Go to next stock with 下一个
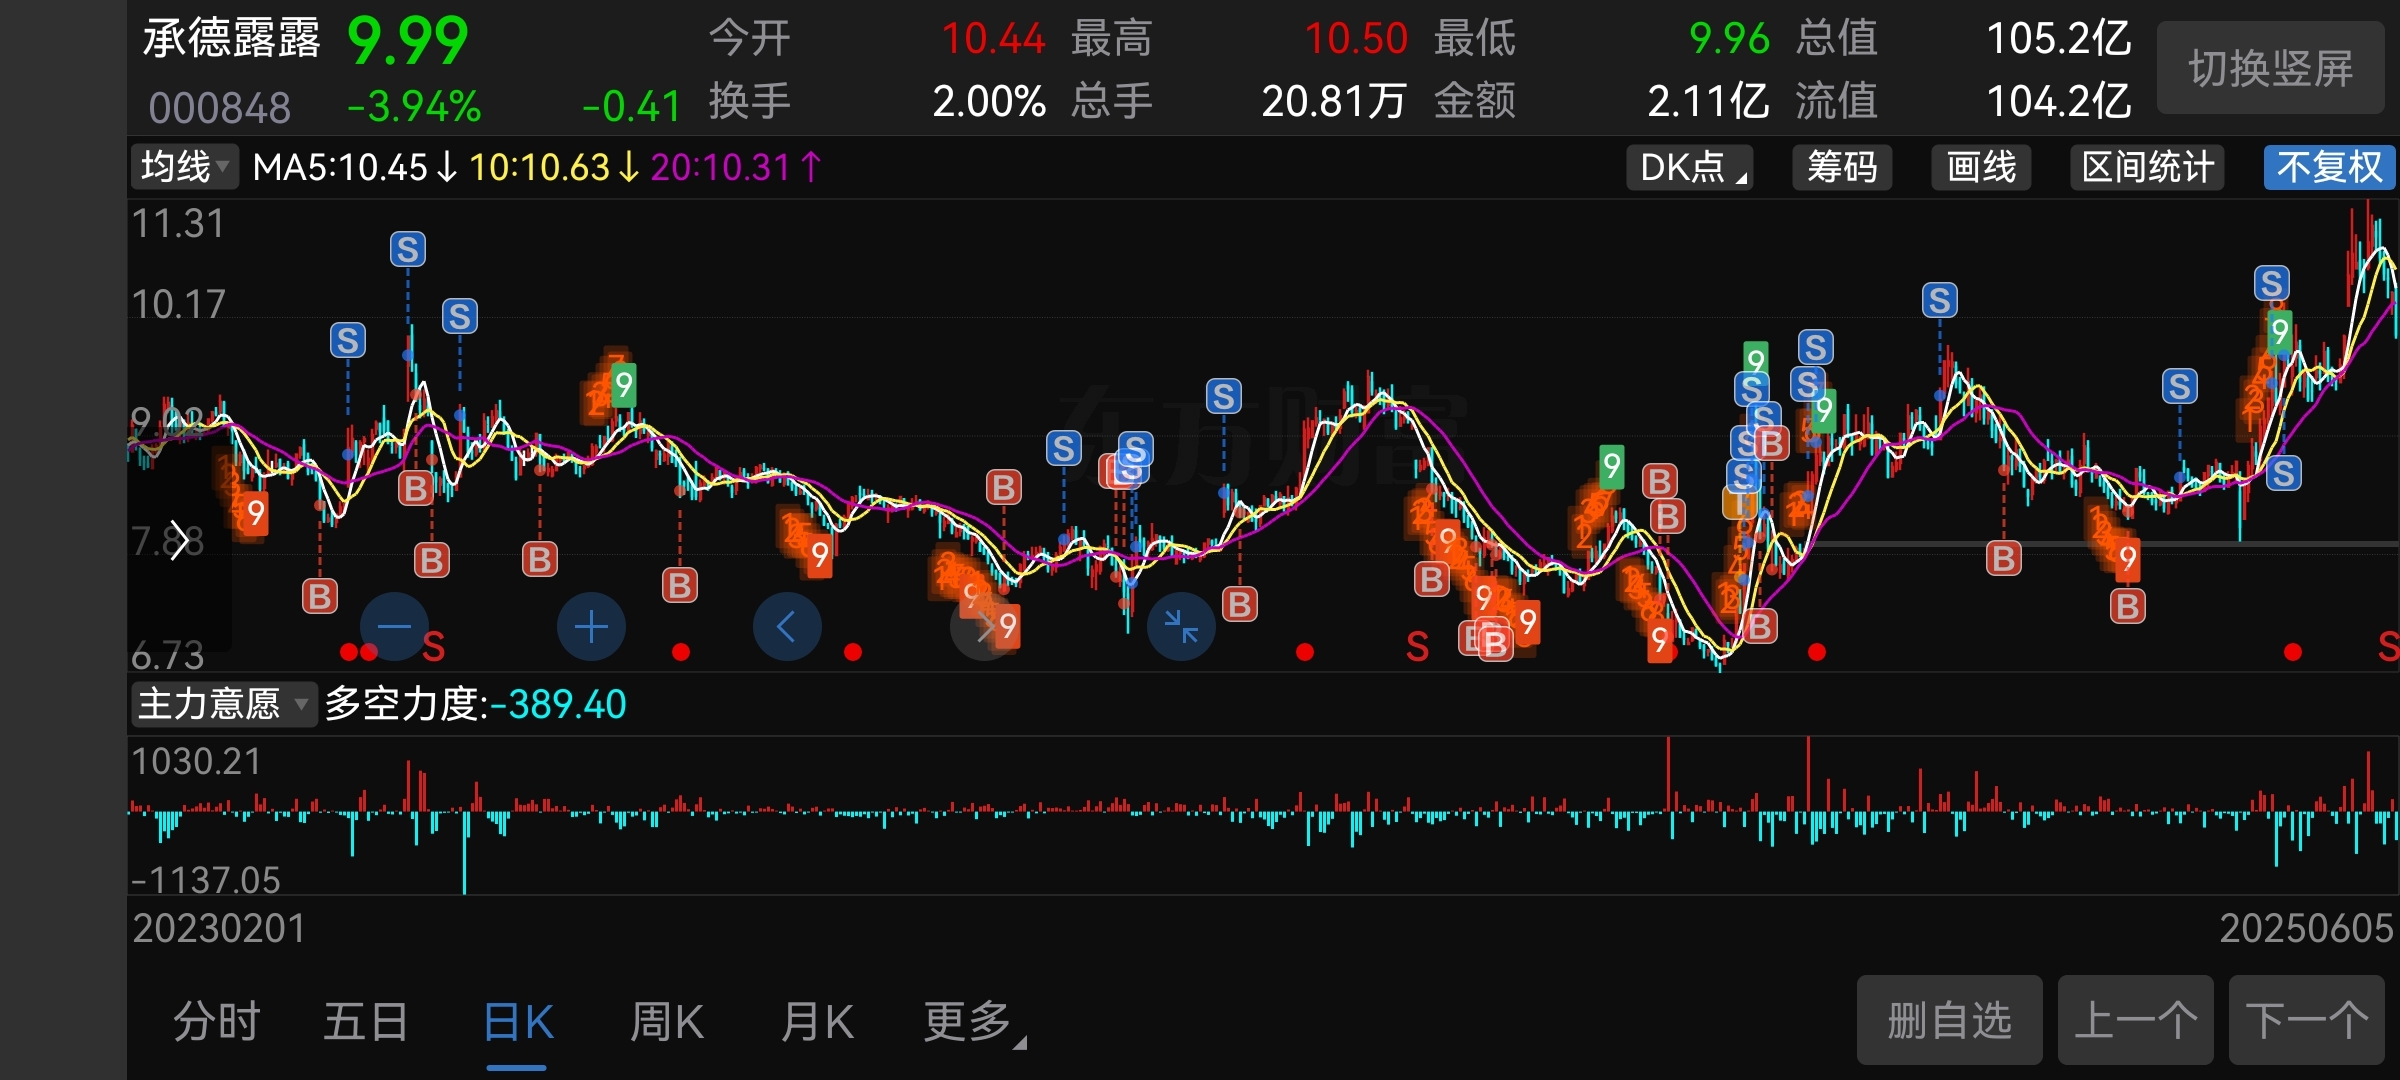This screenshot has width=2400, height=1080. [x=2307, y=1021]
